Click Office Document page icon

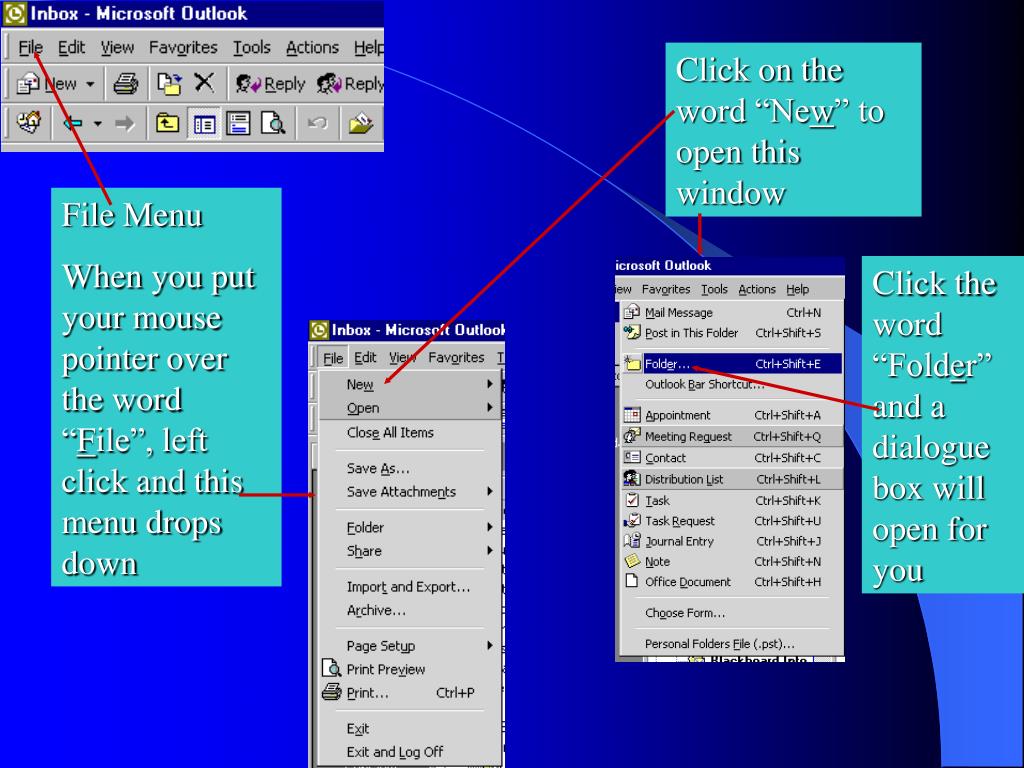coord(632,581)
